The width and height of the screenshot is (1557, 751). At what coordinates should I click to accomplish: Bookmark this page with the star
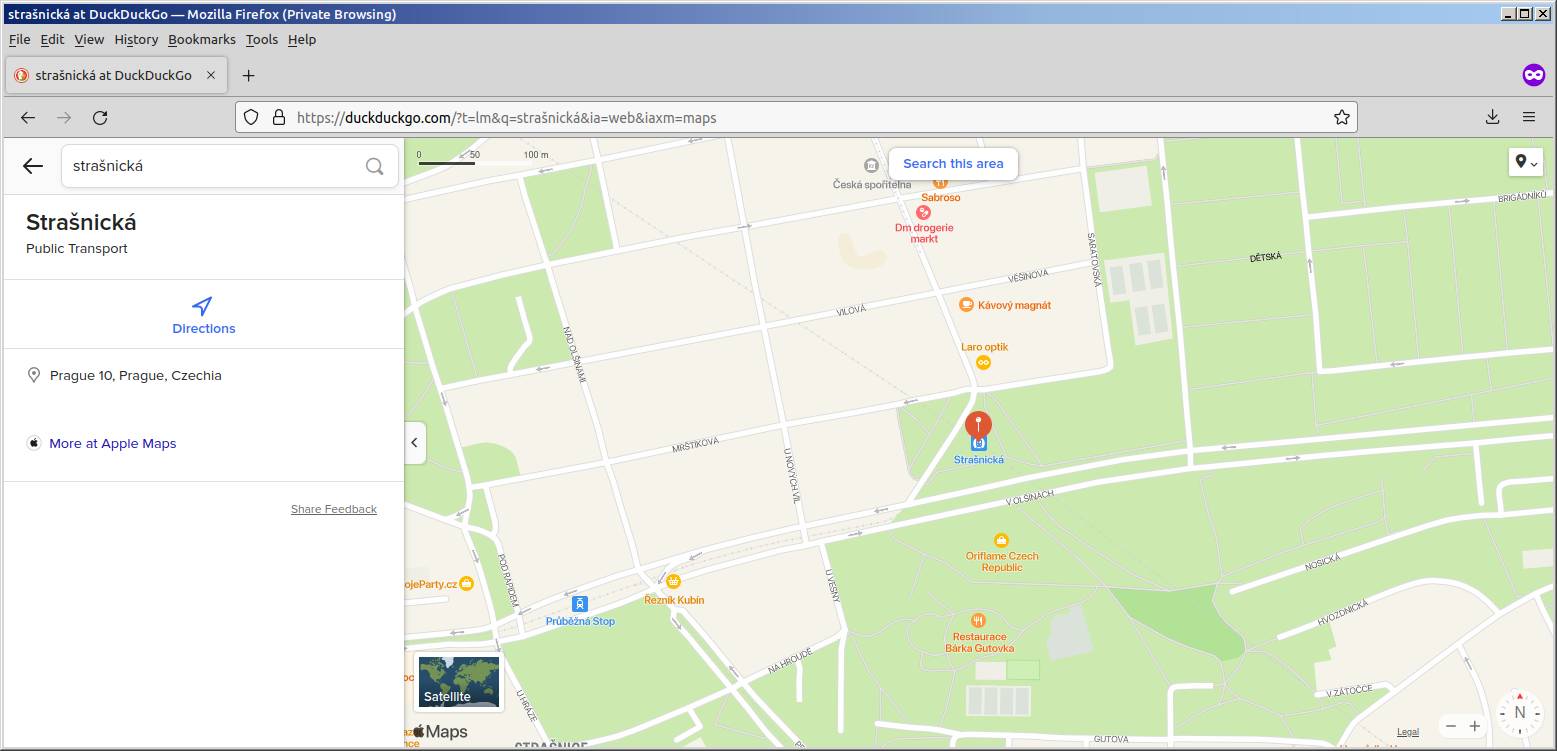pyautogui.click(x=1341, y=118)
